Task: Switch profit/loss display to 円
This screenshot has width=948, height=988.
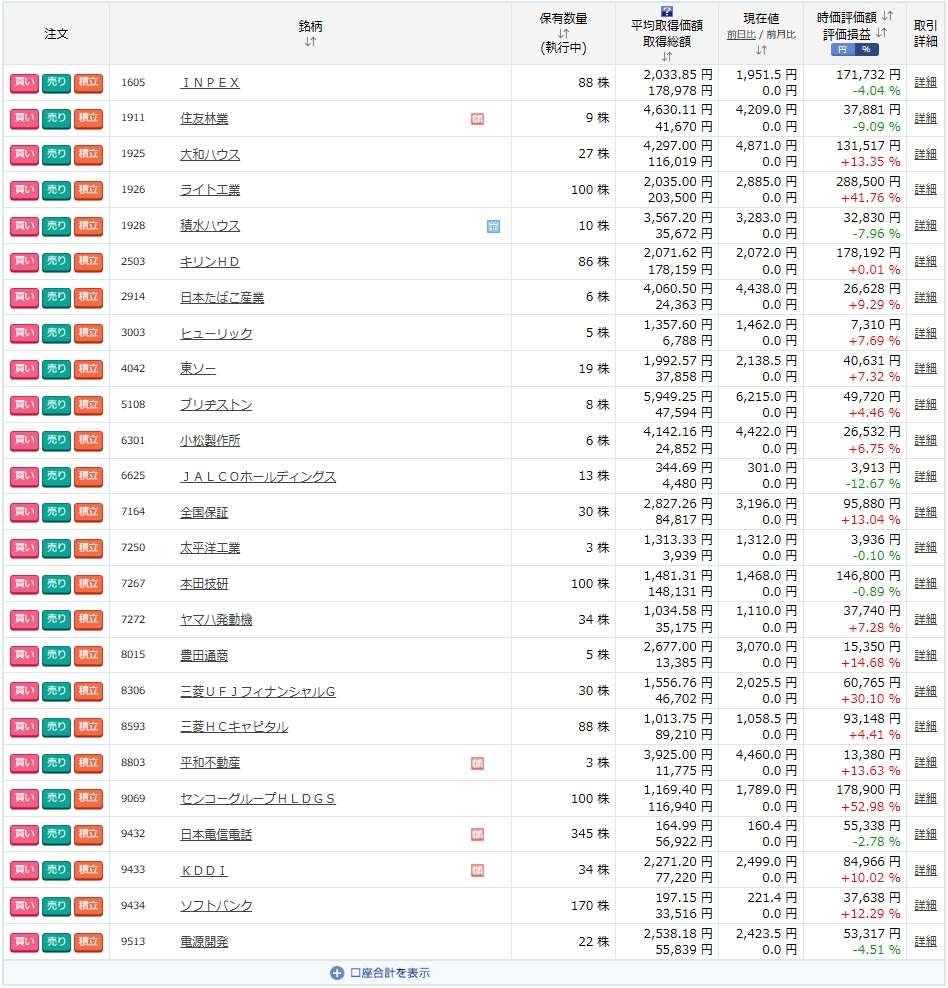Action: tap(842, 49)
